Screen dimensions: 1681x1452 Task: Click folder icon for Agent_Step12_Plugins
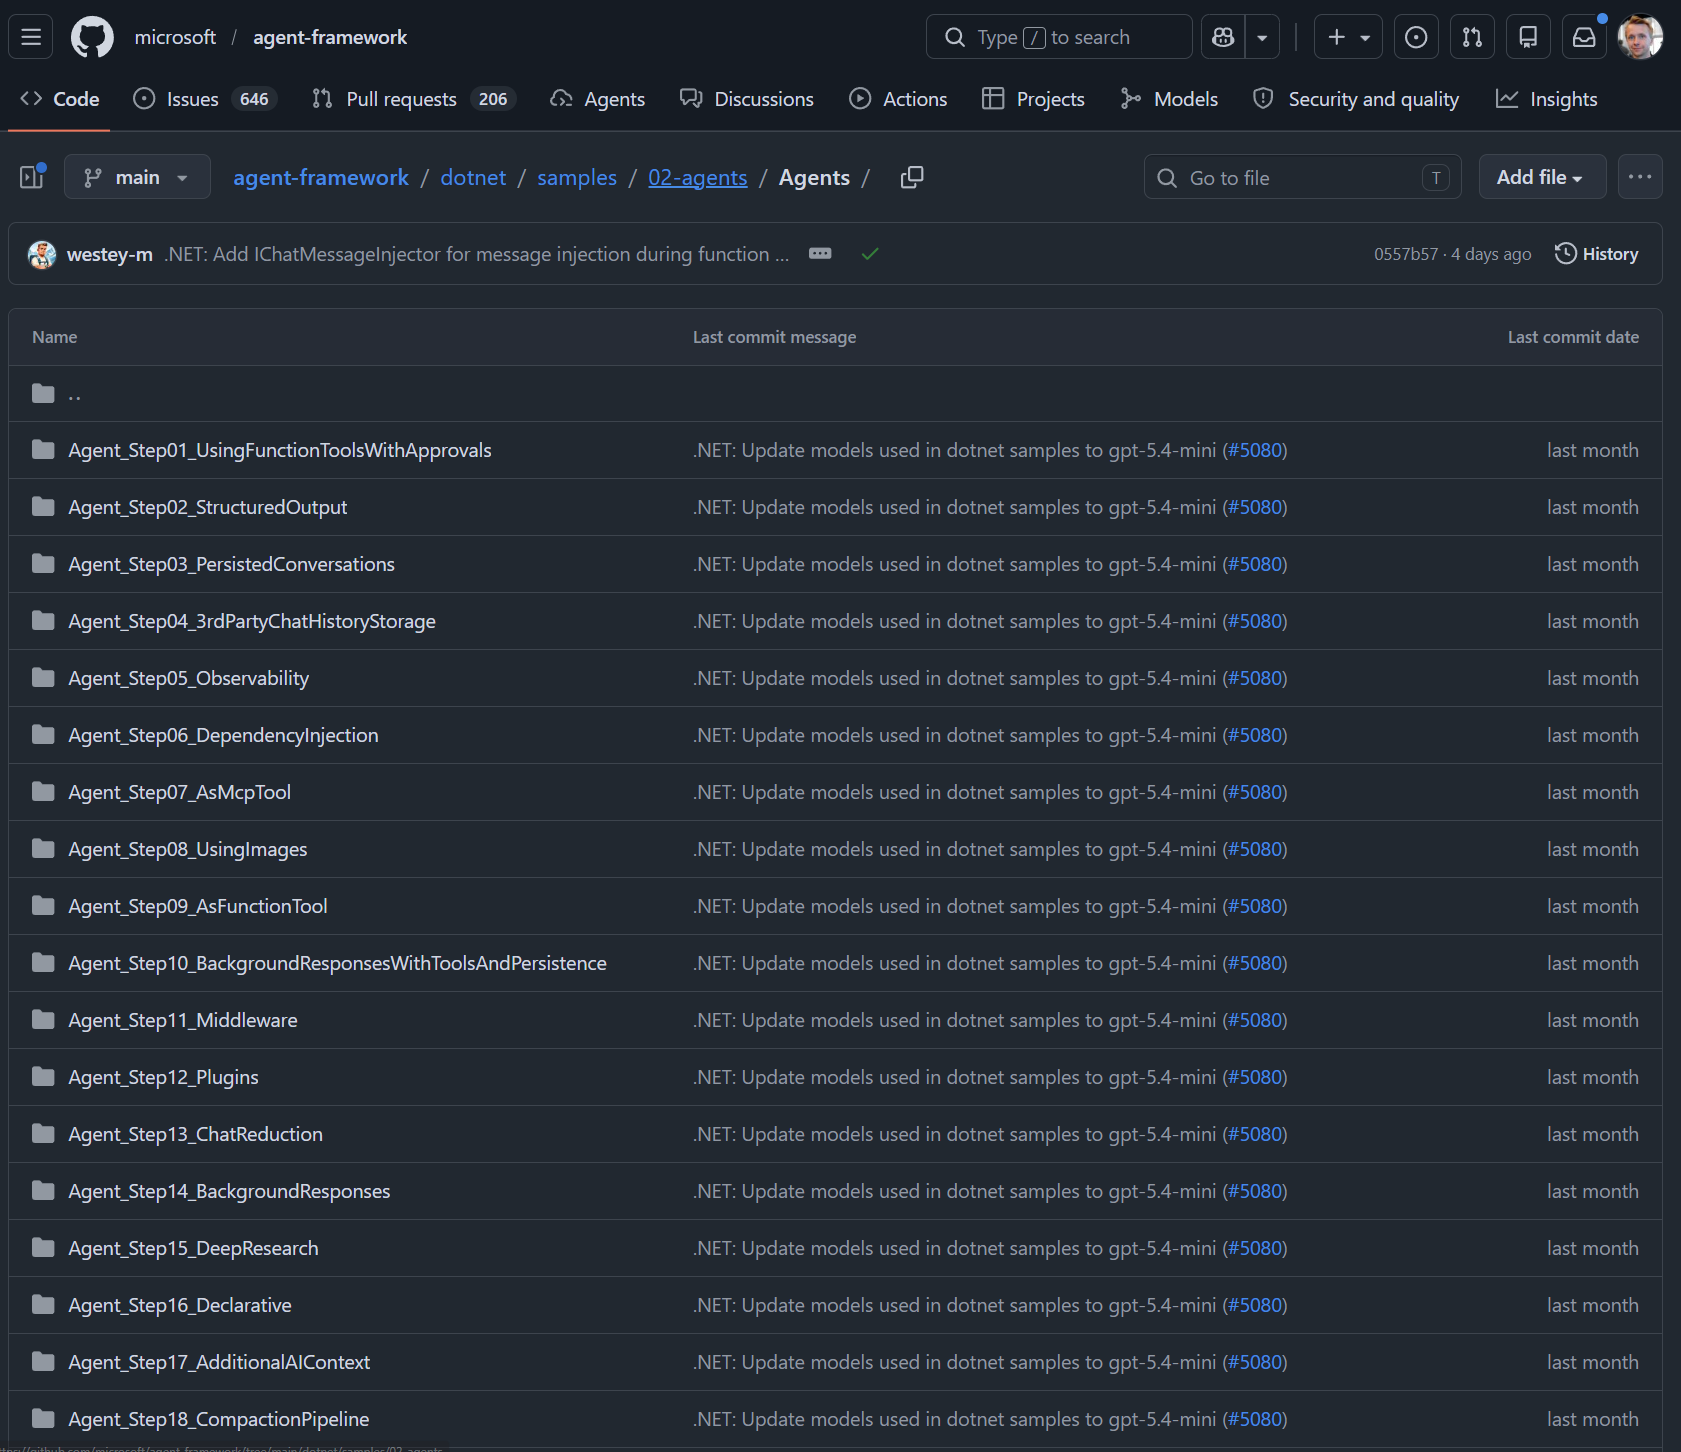43,1077
